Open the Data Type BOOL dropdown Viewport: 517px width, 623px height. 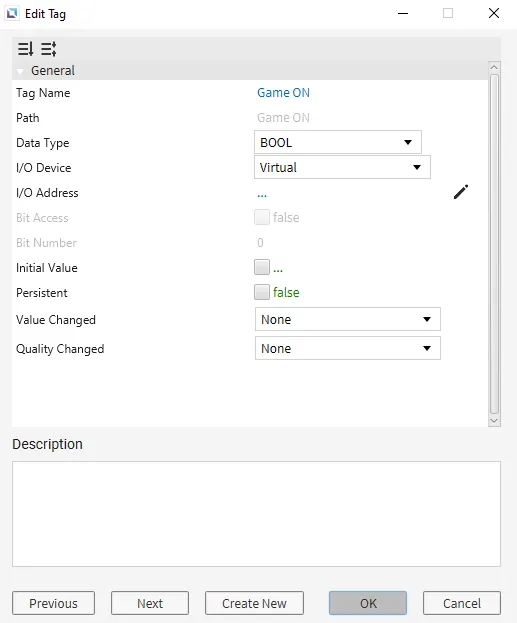tap(338, 142)
